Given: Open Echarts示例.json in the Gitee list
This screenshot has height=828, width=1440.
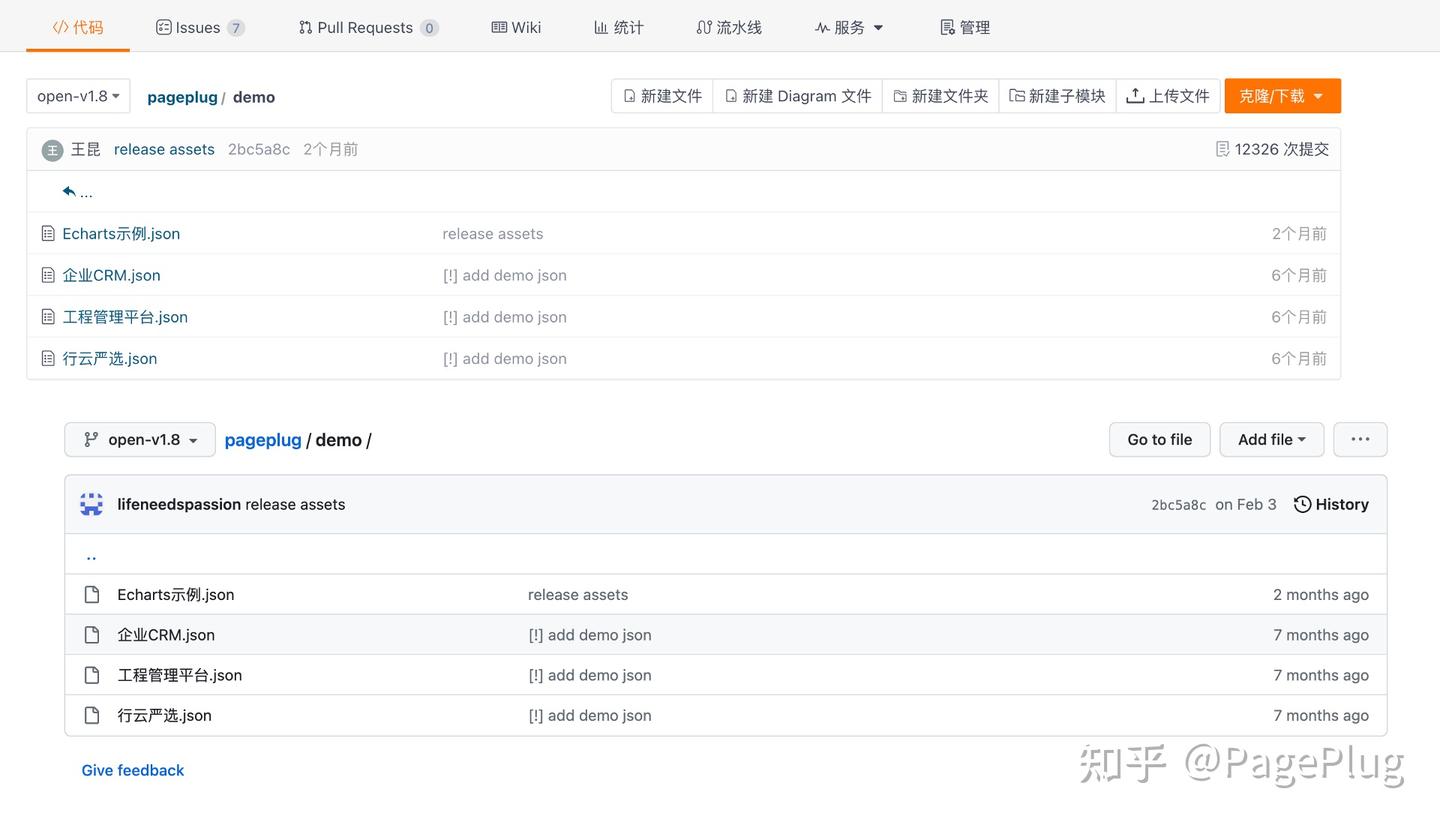Looking at the screenshot, I should [x=121, y=233].
